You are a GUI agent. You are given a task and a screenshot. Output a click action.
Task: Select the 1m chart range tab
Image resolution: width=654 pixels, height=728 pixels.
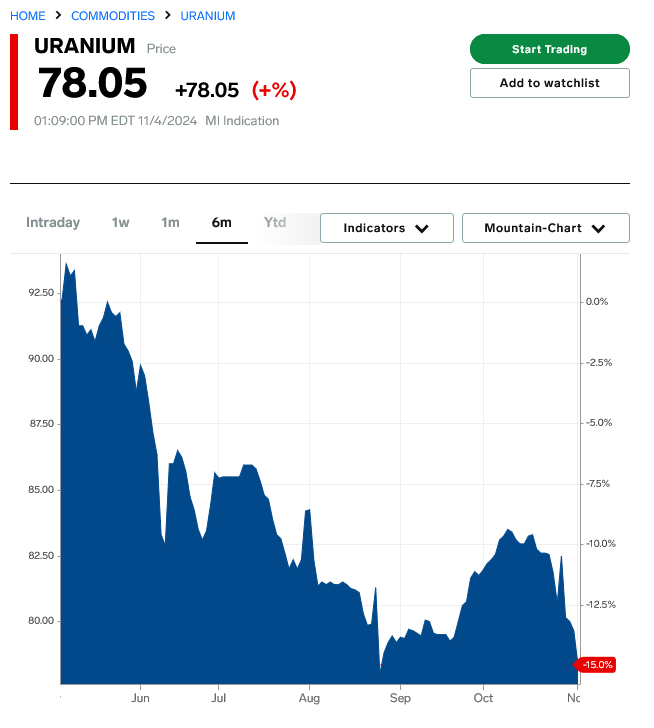(171, 222)
